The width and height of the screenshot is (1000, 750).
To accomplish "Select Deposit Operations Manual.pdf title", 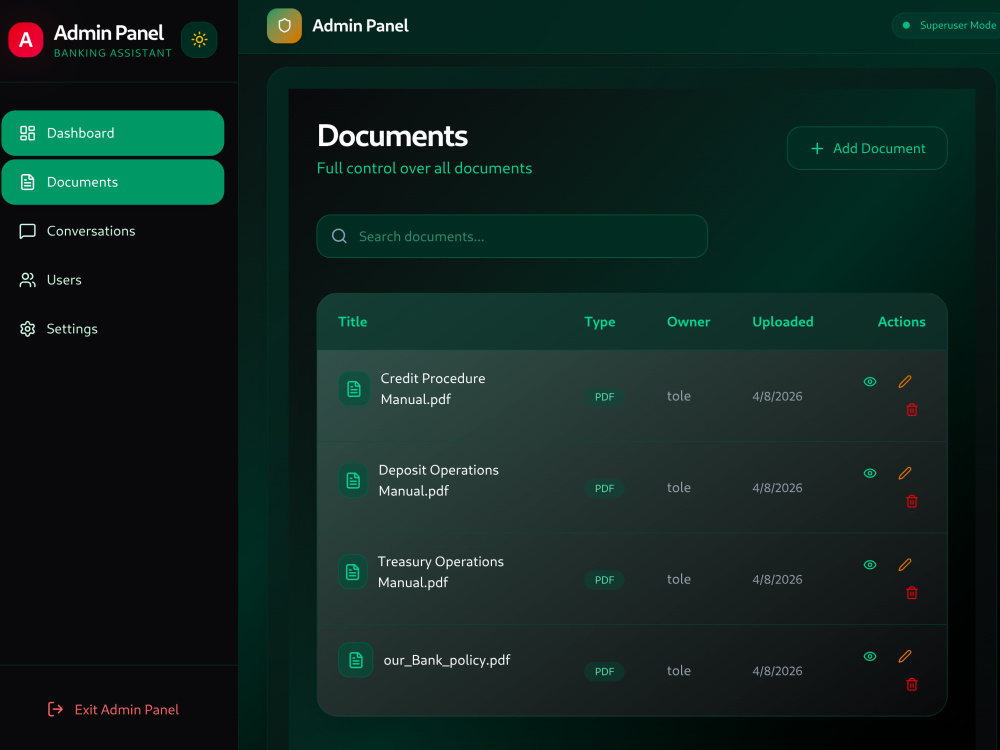I will click(x=439, y=481).
